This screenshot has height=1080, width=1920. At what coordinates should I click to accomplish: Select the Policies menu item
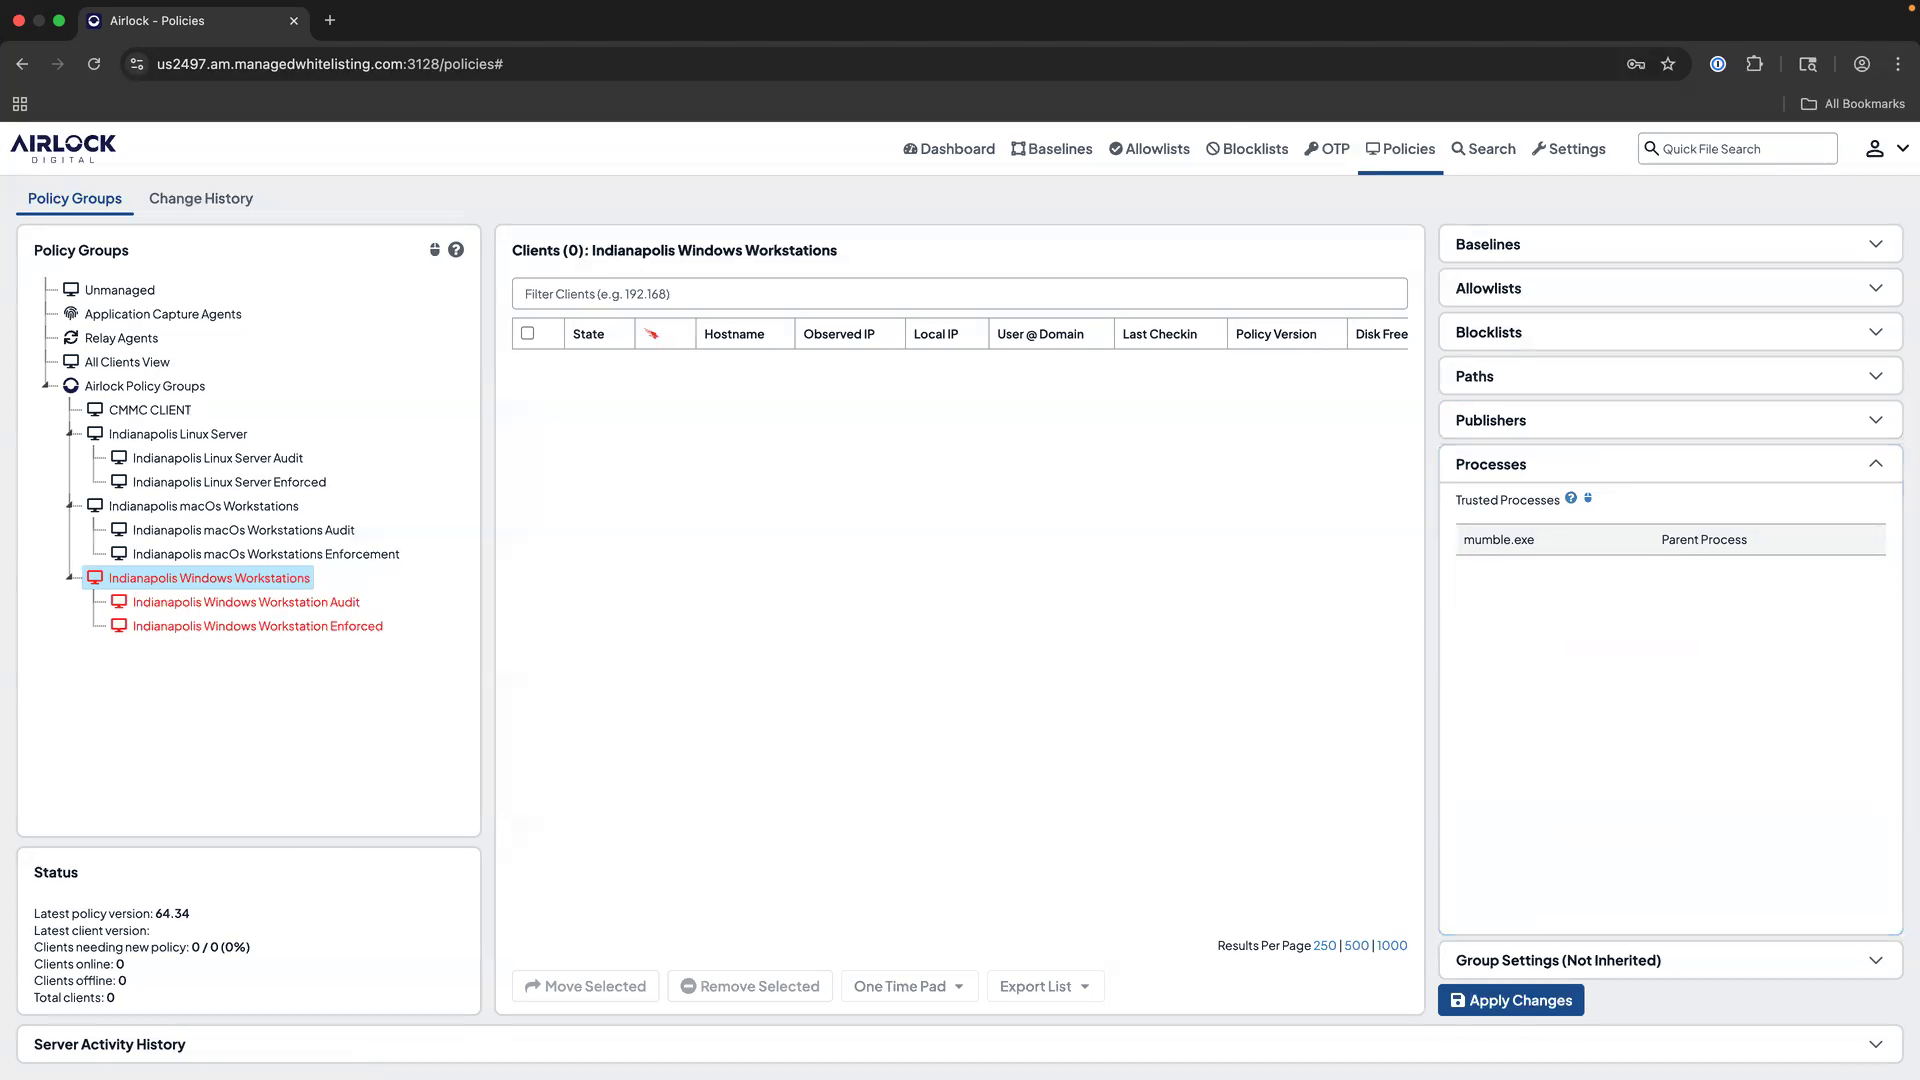(1400, 148)
